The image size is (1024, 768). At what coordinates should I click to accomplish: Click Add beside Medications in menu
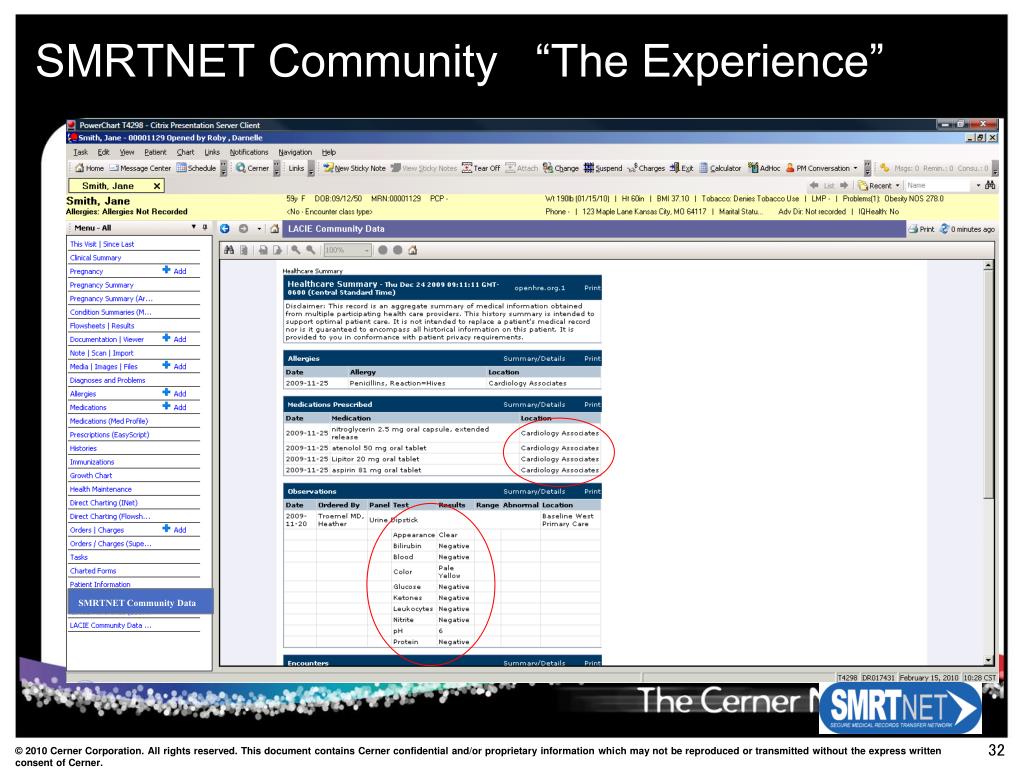174,407
